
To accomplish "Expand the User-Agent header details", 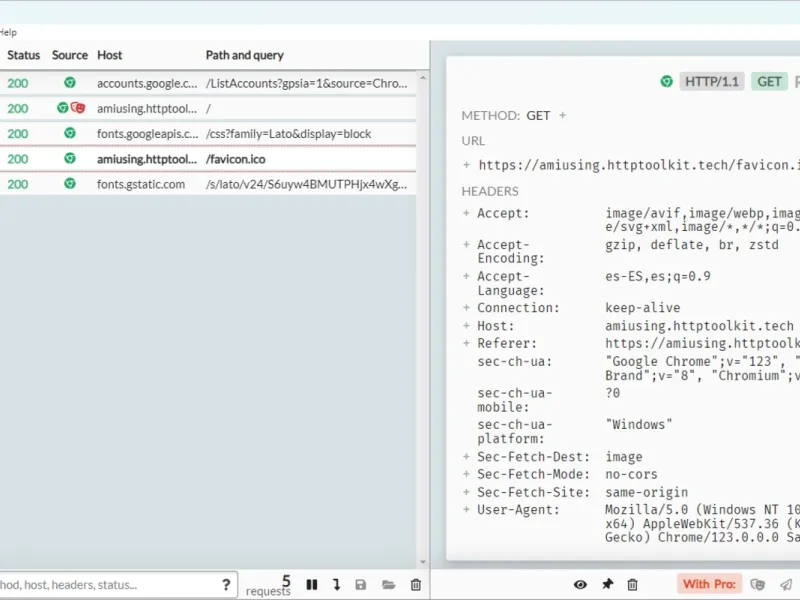I will [466, 510].
